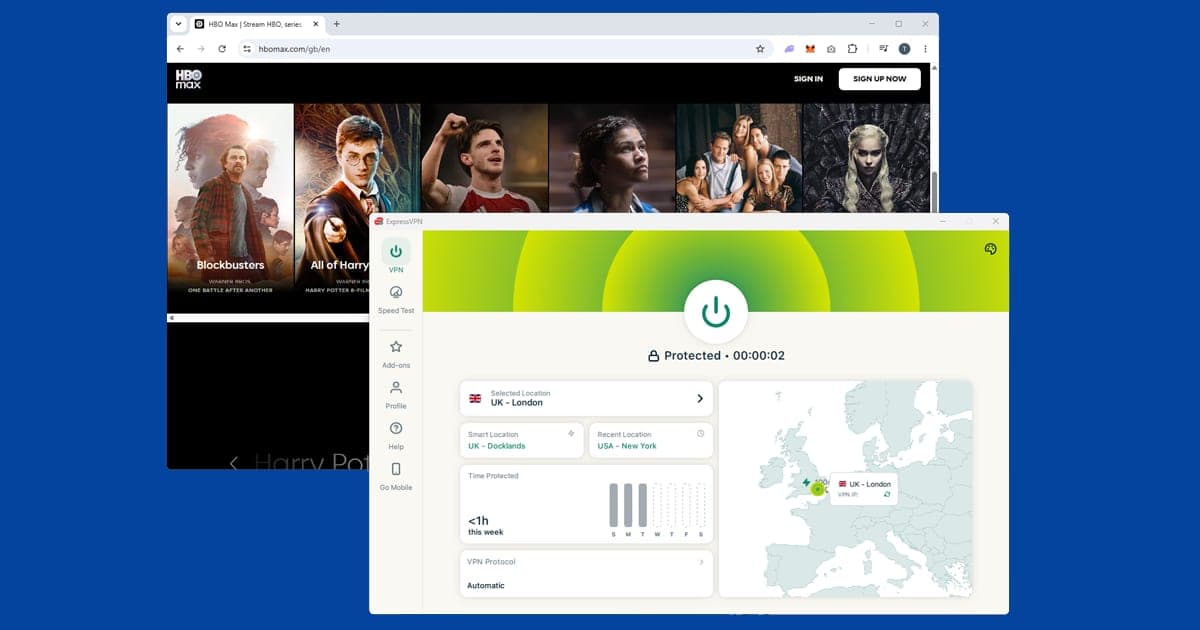Connect to Smart Location UK - Docklands
Image resolution: width=1200 pixels, height=630 pixels.
(x=522, y=440)
